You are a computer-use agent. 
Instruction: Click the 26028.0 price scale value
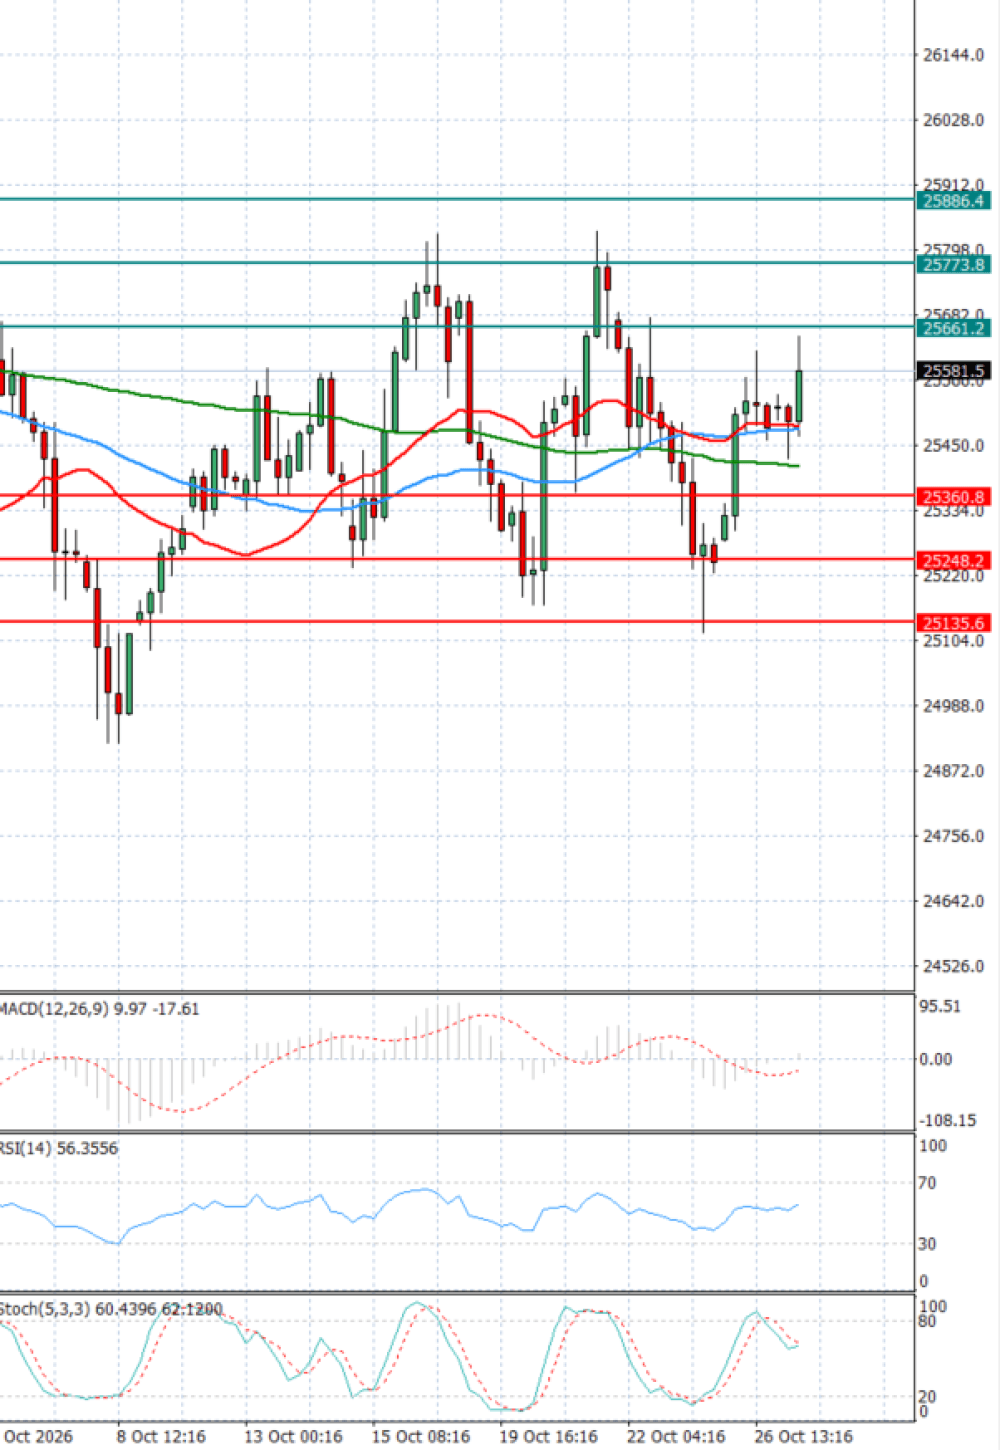click(x=953, y=120)
